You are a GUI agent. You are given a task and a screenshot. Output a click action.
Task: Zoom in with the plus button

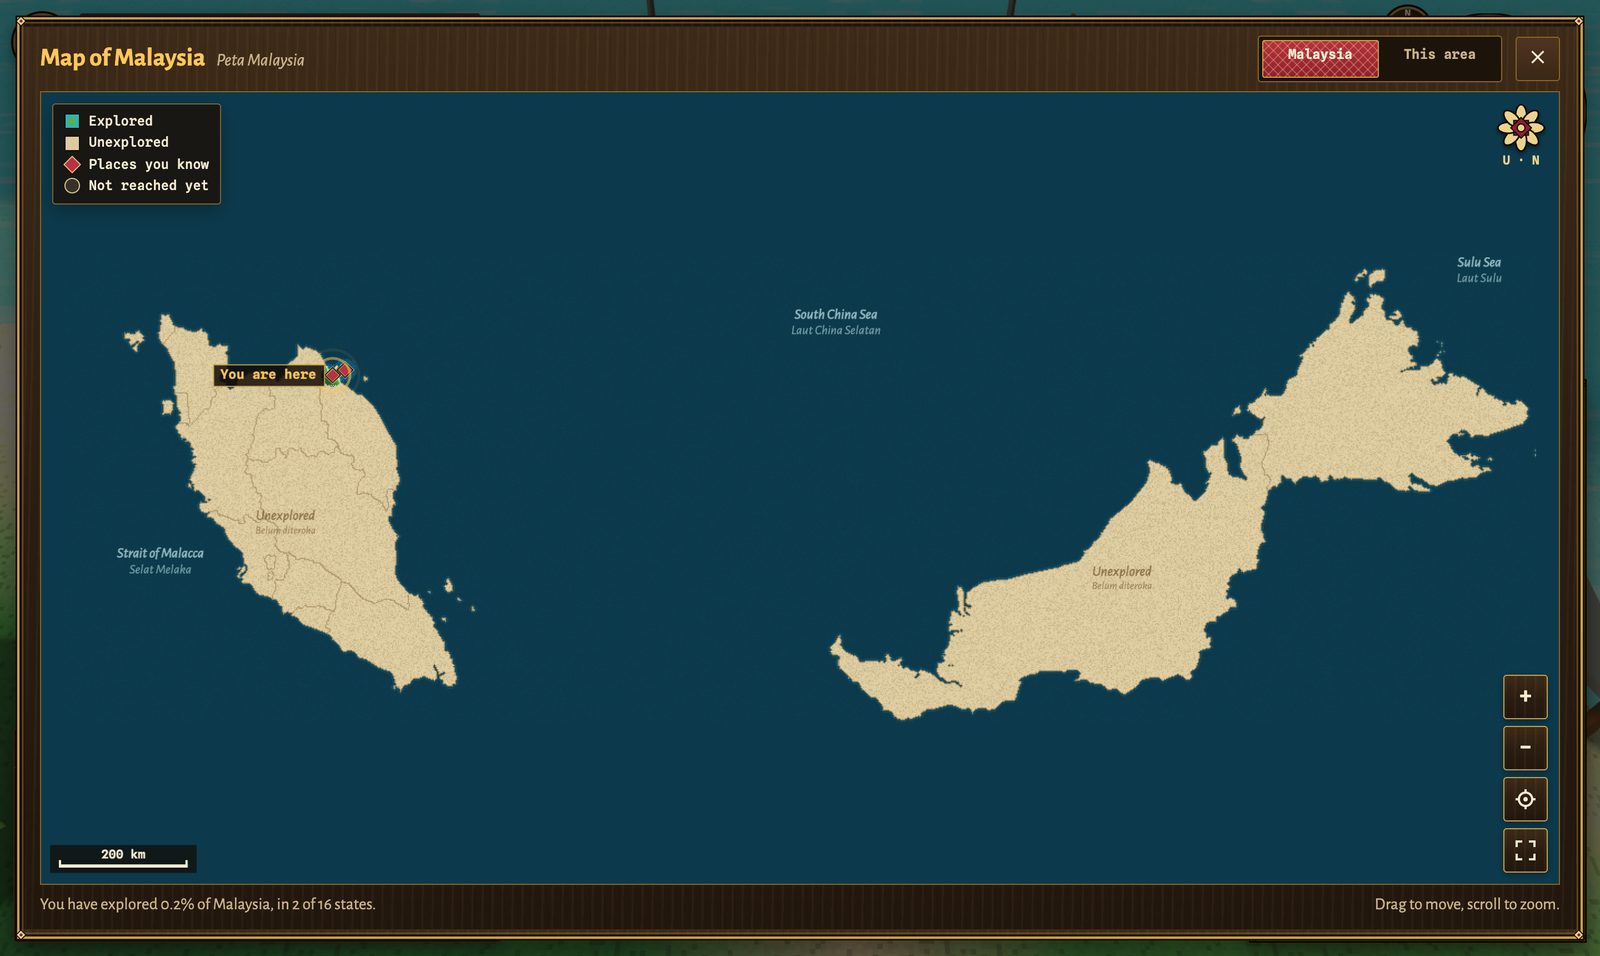click(x=1525, y=697)
